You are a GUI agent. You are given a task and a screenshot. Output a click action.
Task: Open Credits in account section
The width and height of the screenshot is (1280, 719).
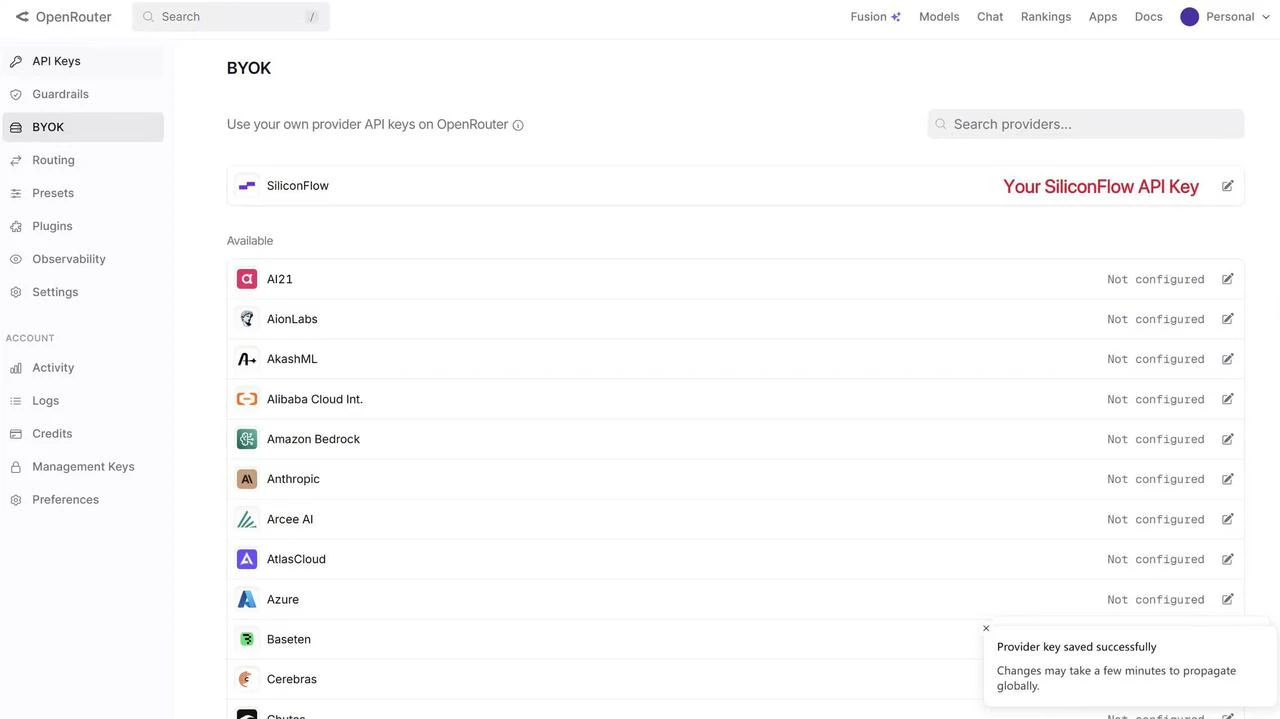(x=83, y=434)
